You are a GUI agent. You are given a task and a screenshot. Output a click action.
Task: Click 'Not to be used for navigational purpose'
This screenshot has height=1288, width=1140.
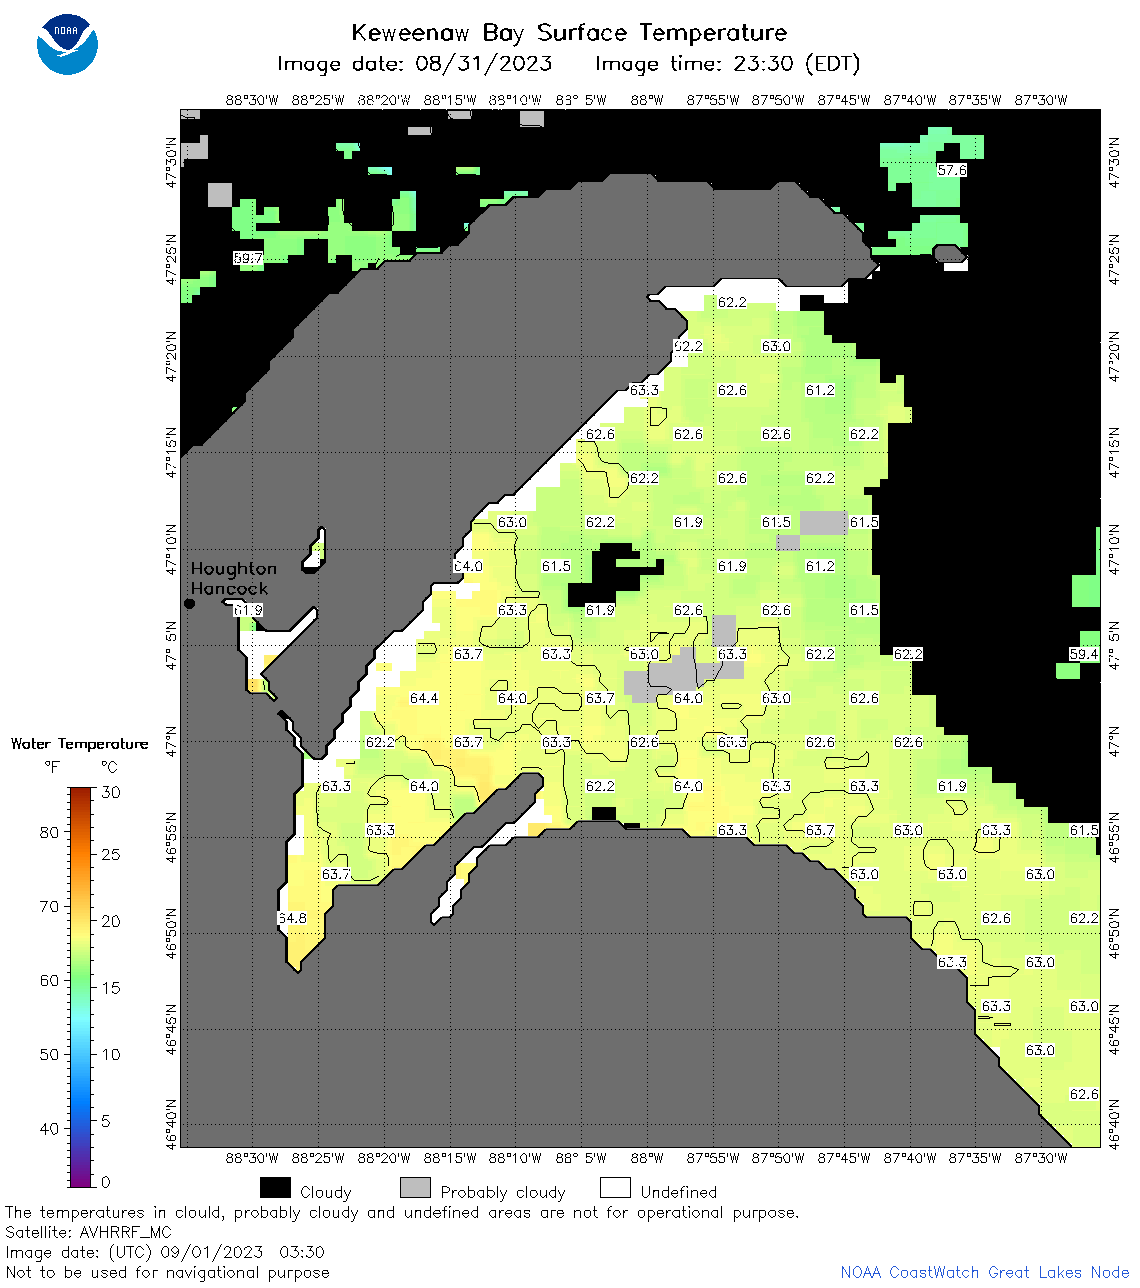coord(167,1272)
